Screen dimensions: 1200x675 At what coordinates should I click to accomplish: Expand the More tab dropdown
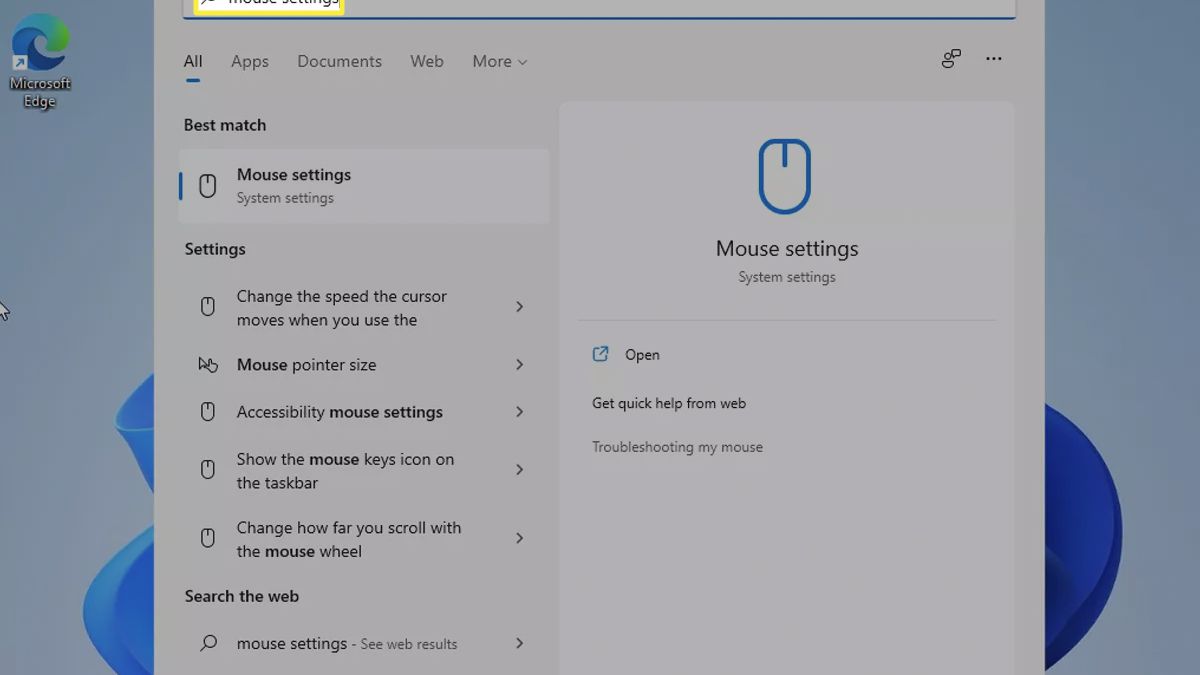coord(499,61)
